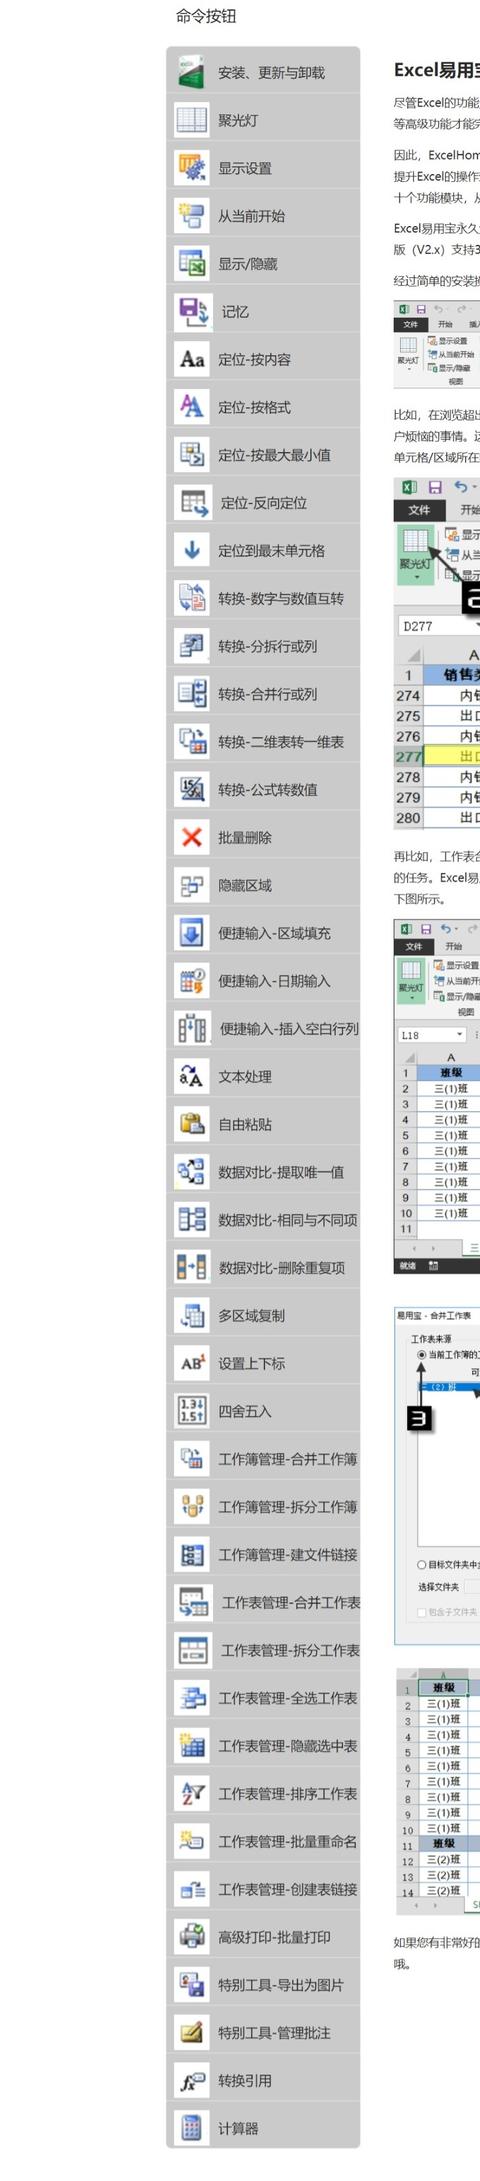Open the 安装、更新与卸载 menu entry
Viewport: 480px width, 2181px height.
(263, 72)
